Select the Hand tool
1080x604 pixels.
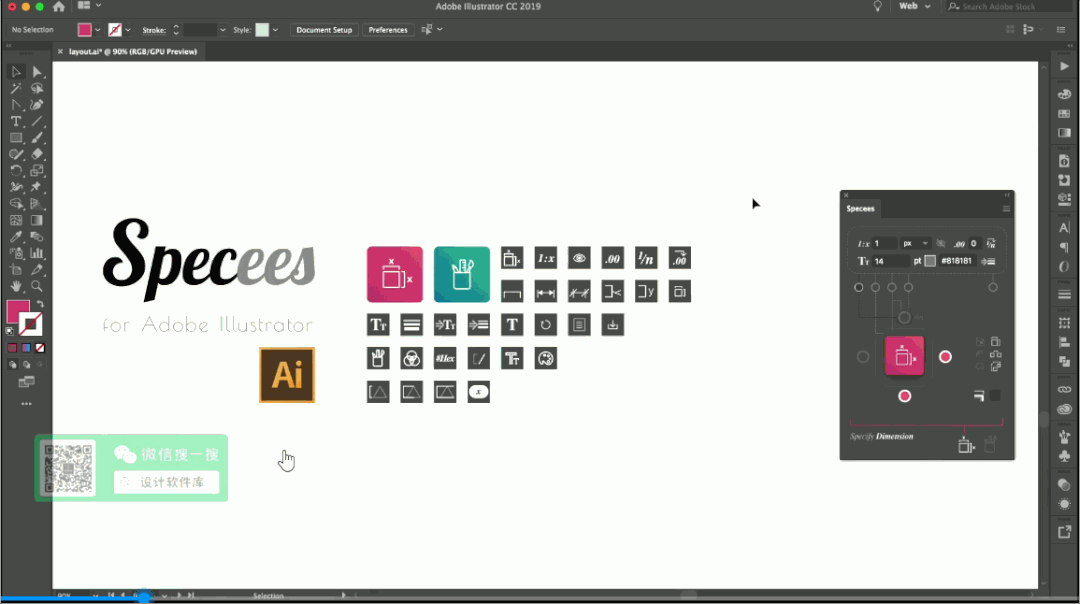click(x=16, y=287)
